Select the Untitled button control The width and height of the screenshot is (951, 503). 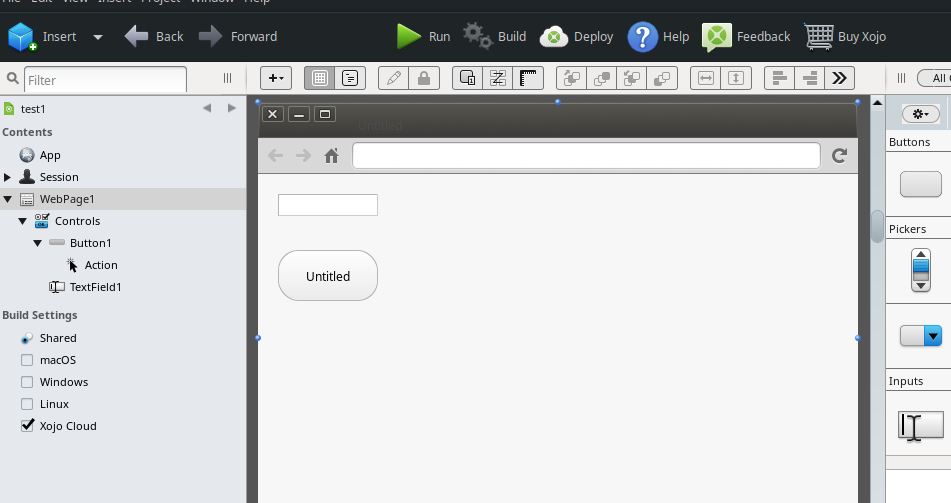click(x=328, y=275)
